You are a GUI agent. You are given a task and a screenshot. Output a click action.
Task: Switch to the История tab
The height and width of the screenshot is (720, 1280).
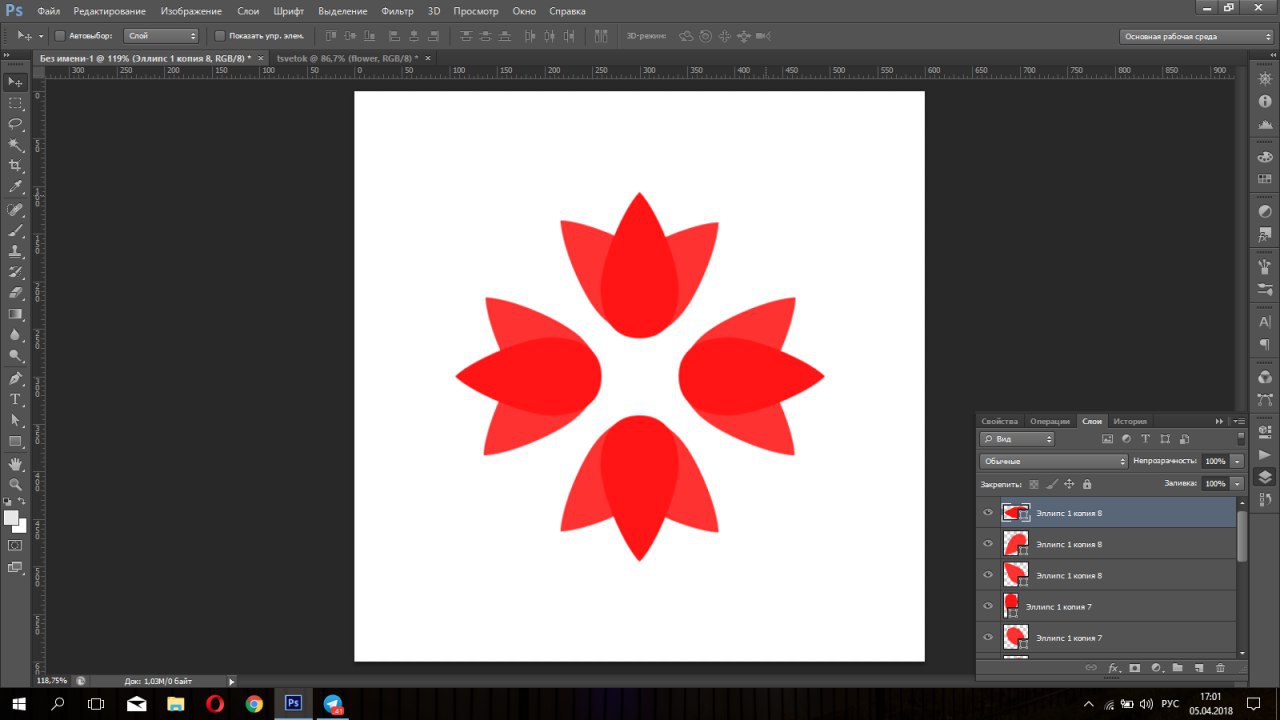click(x=1130, y=421)
